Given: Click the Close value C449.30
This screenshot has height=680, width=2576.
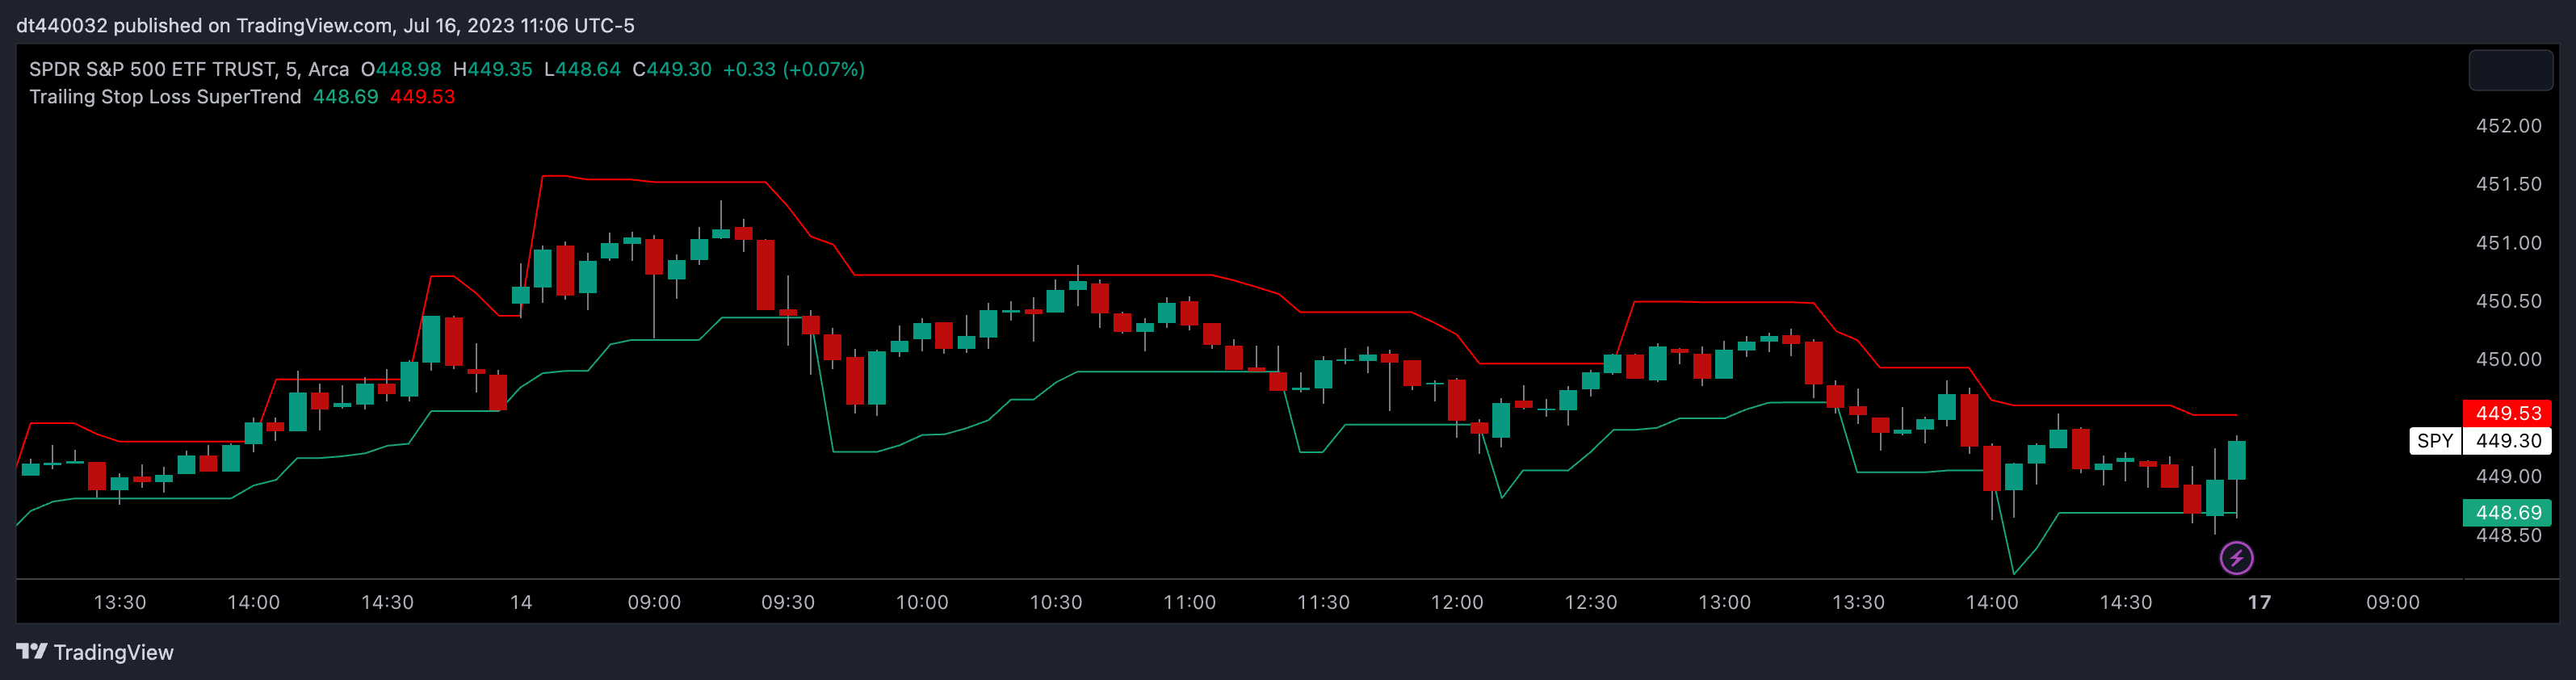Looking at the screenshot, I should [672, 69].
